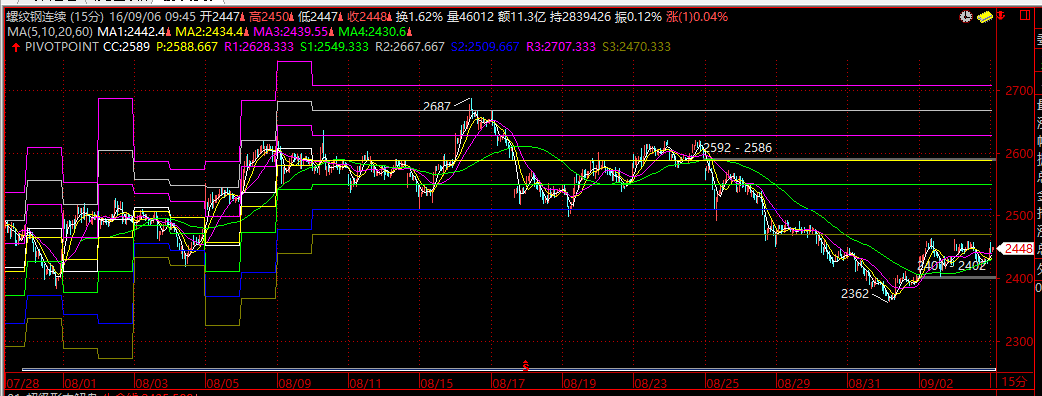The image size is (1042, 396).
Task: Click the PIVOTPOINT indicator name
Action: pyautogui.click(x=61, y=47)
